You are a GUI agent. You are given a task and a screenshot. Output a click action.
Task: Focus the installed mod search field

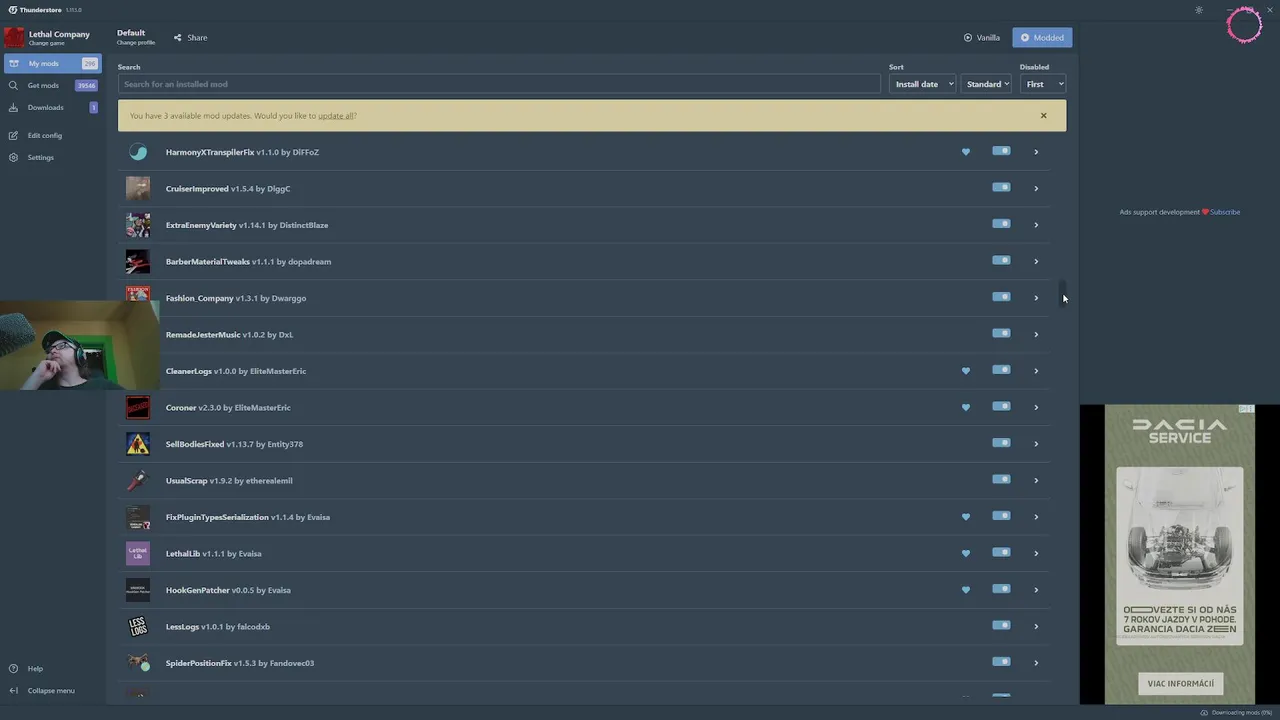tap(499, 84)
